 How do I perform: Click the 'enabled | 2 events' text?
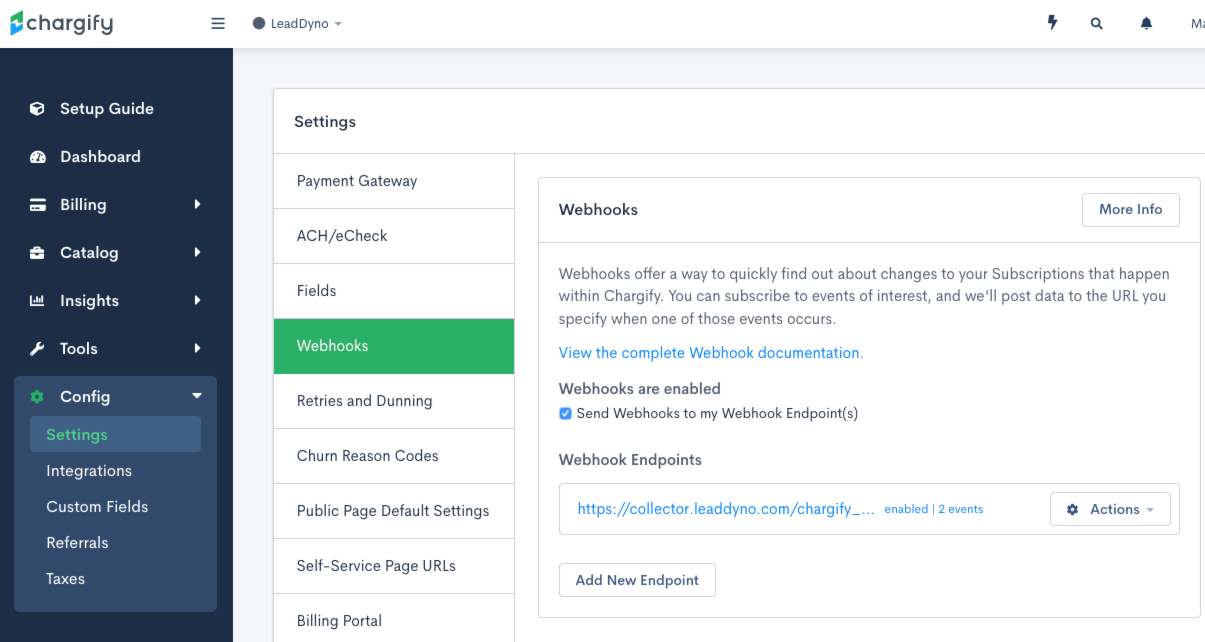[934, 509]
